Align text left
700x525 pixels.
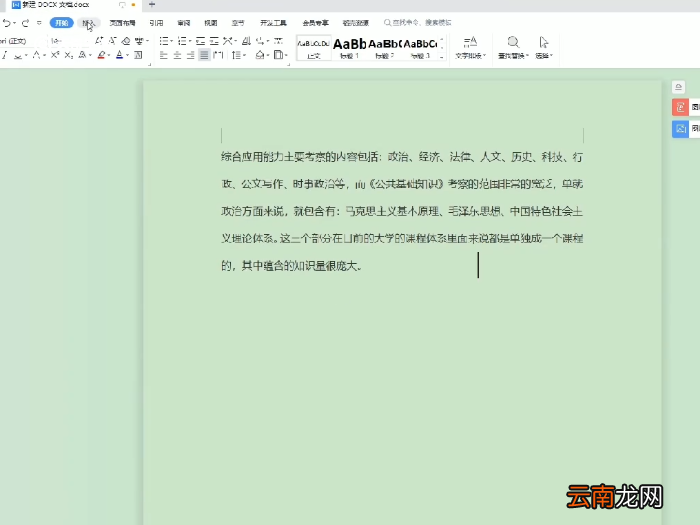click(163, 55)
